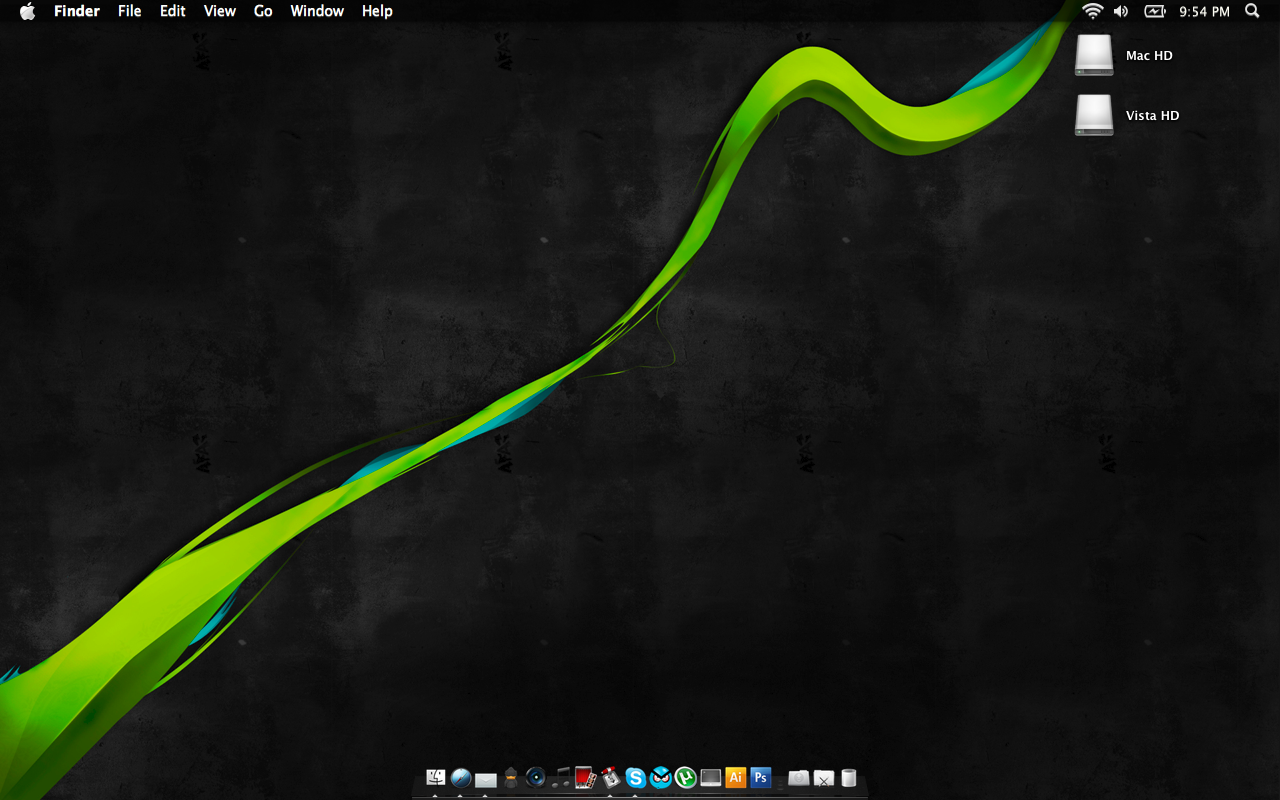Screen dimensions: 1280x800
Task: Open Spotlight search magnifier
Action: click(1252, 11)
